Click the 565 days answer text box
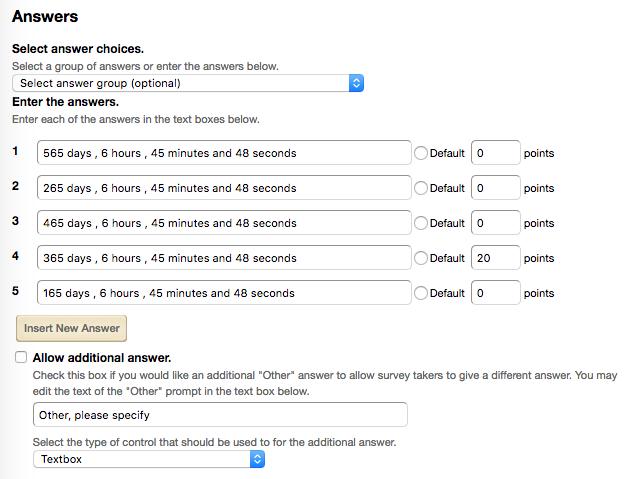Image resolution: width=633 pixels, height=479 pixels. point(224,153)
